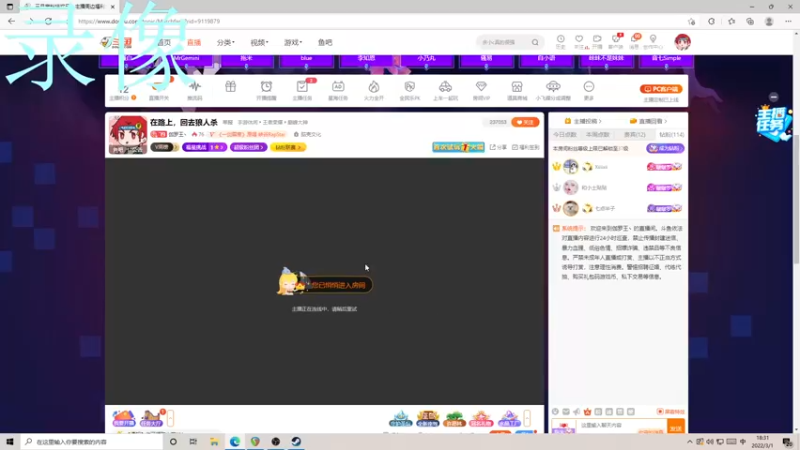Click the streamer avatar thumbnail

point(128,135)
